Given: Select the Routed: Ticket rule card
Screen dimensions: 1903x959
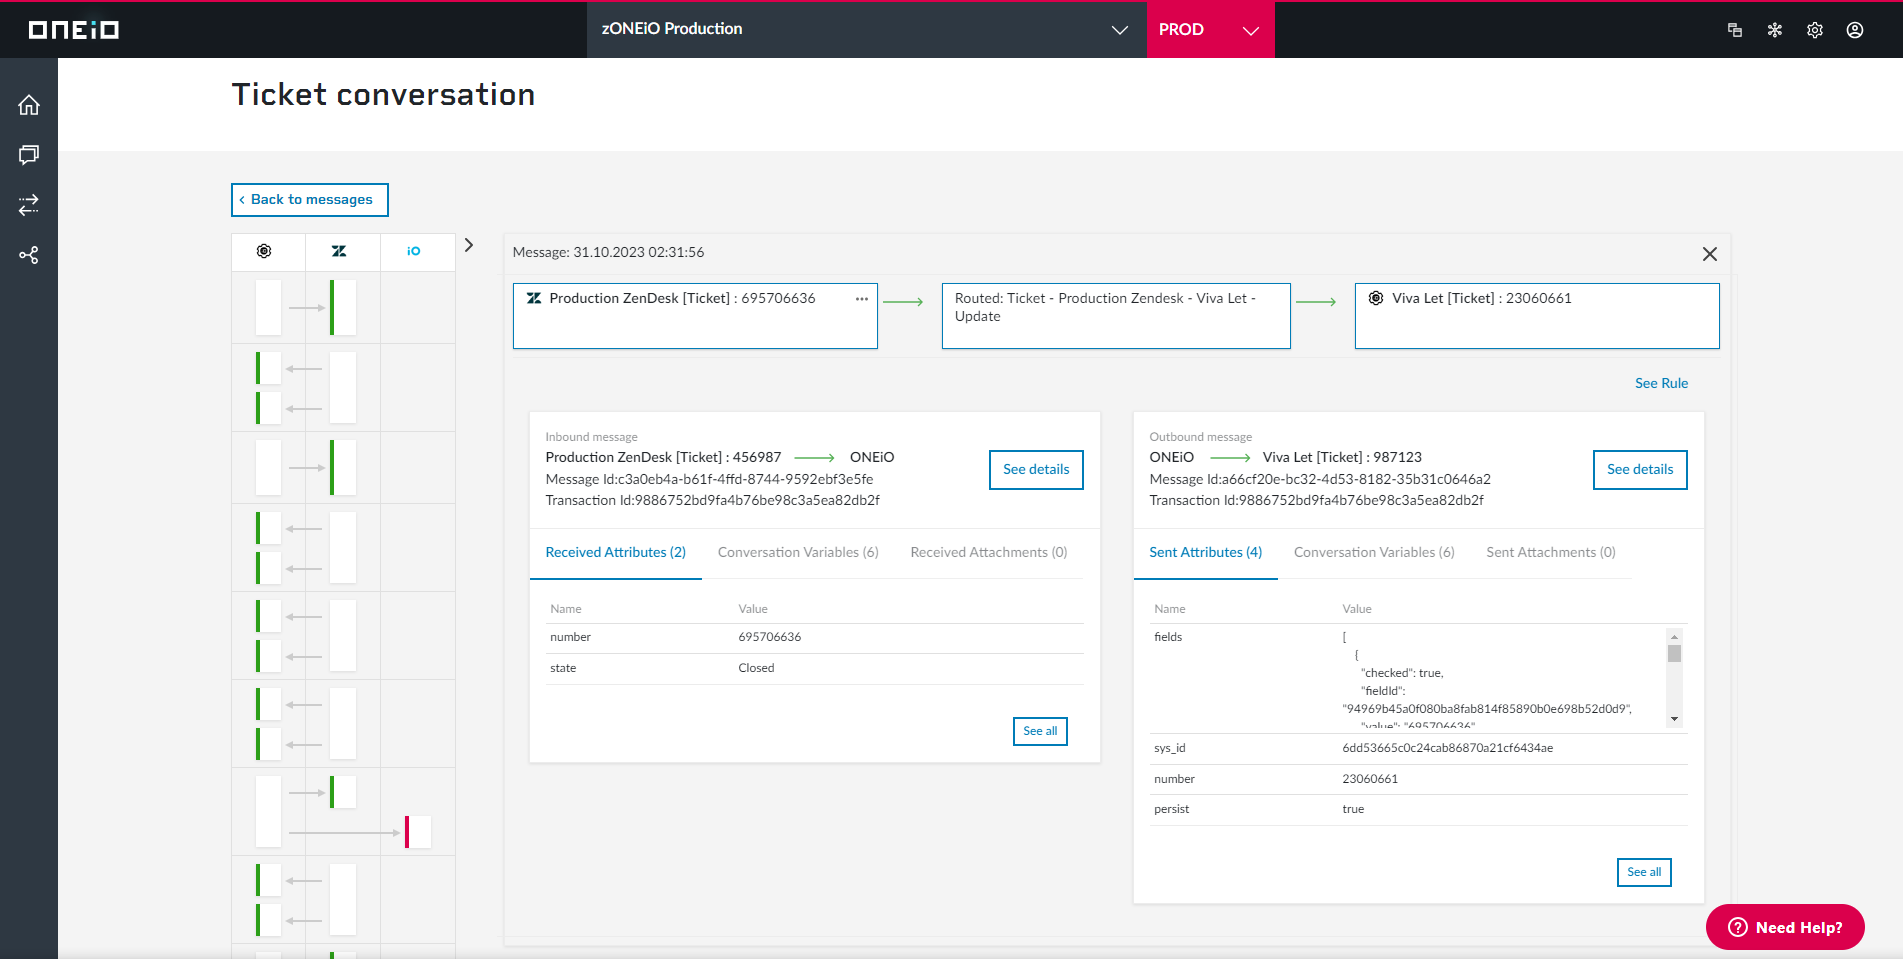Looking at the screenshot, I should pyautogui.click(x=1116, y=316).
